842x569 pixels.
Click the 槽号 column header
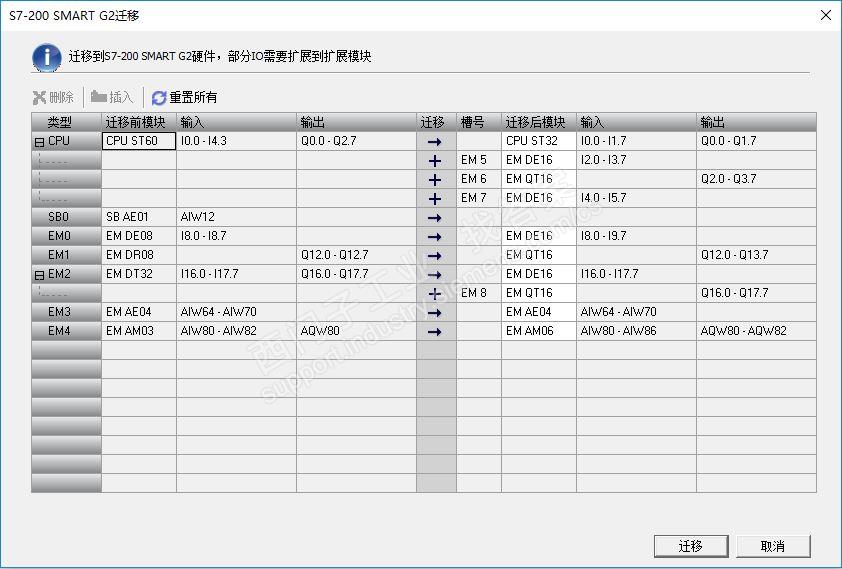pyautogui.click(x=478, y=122)
